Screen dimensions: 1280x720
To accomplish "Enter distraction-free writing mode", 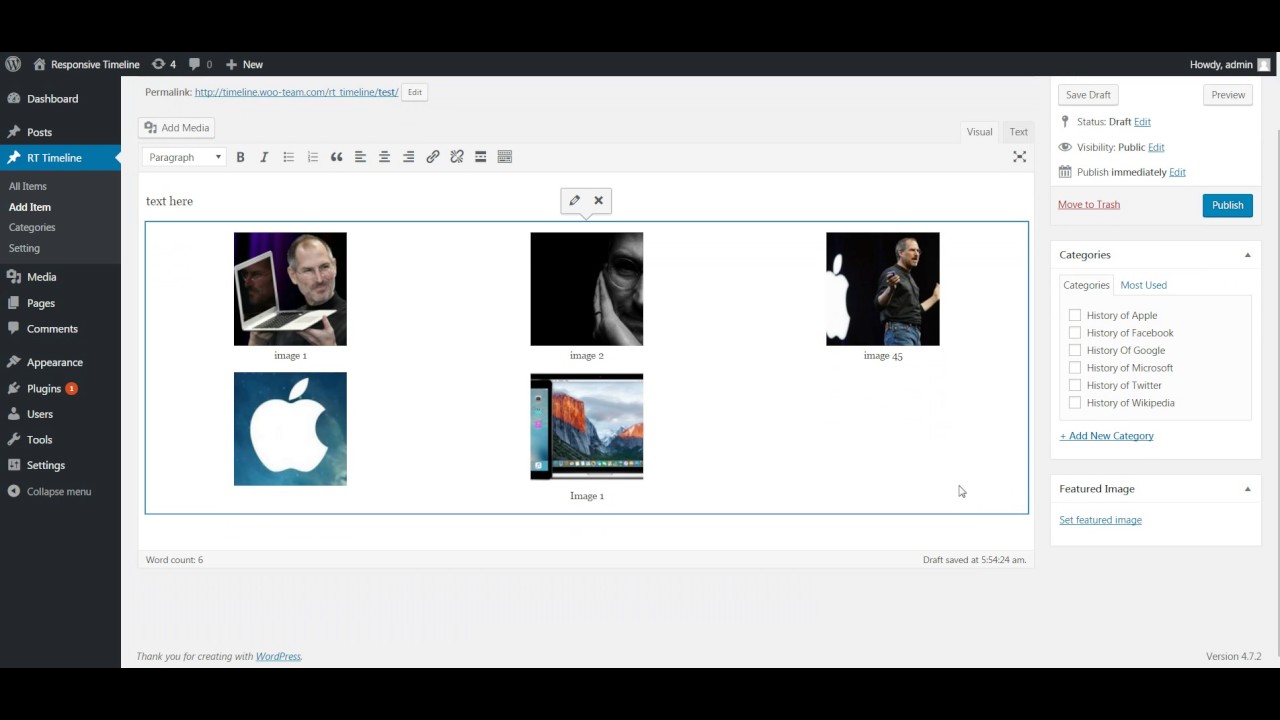I will 1019,157.
